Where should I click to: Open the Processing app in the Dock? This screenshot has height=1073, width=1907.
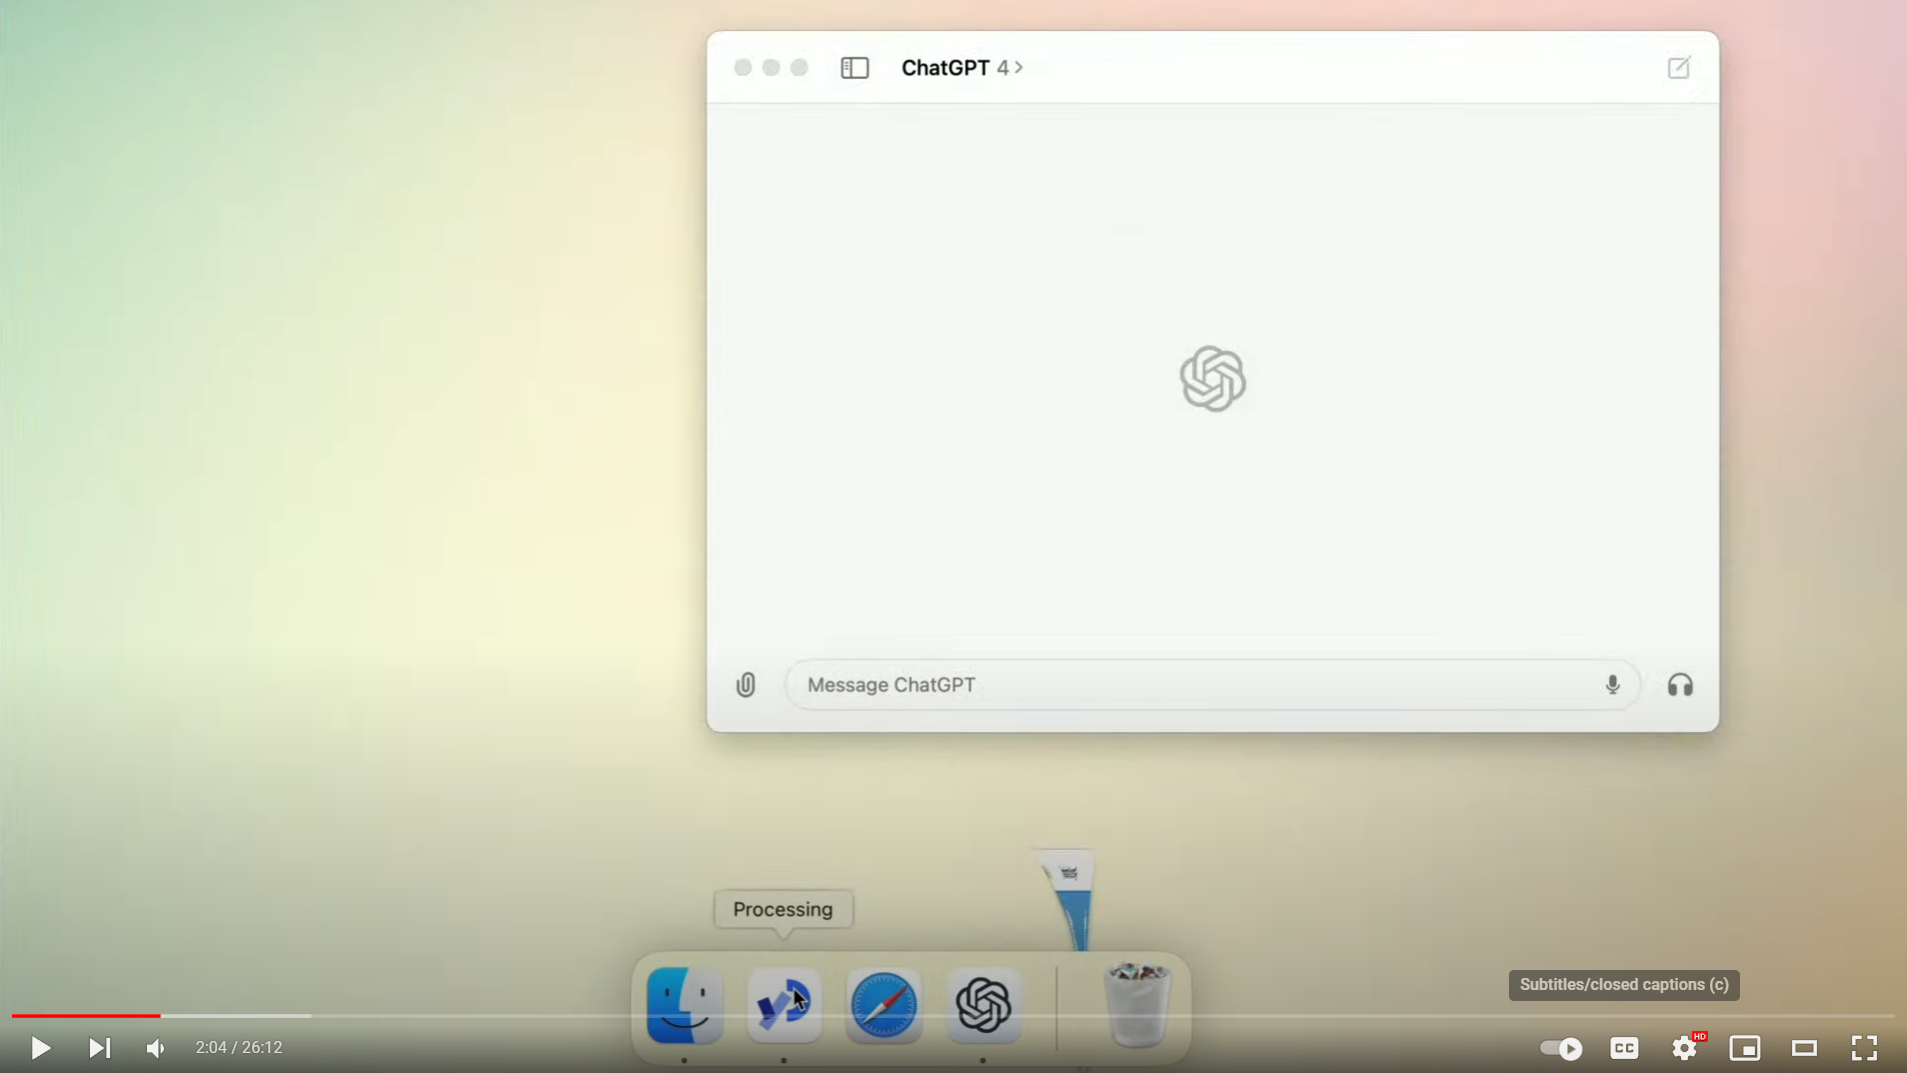point(784,1005)
